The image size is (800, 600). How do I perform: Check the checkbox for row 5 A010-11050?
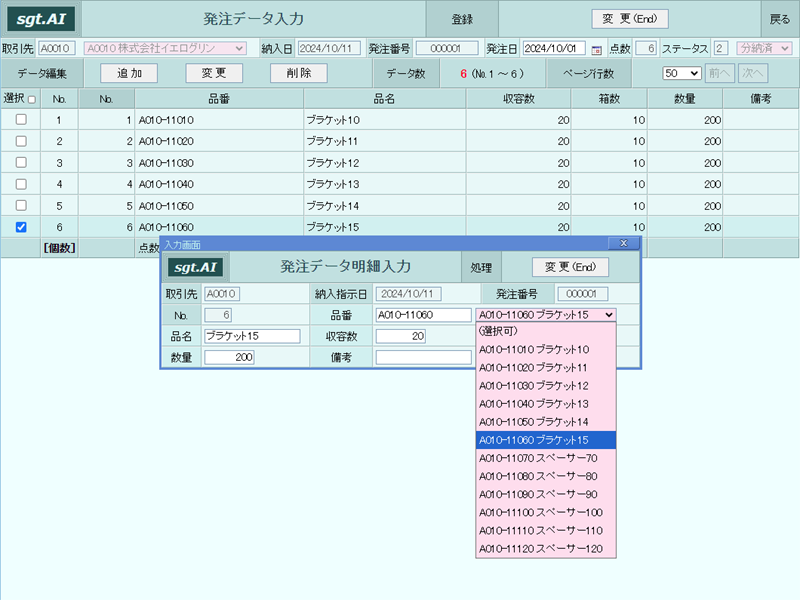click(21, 205)
